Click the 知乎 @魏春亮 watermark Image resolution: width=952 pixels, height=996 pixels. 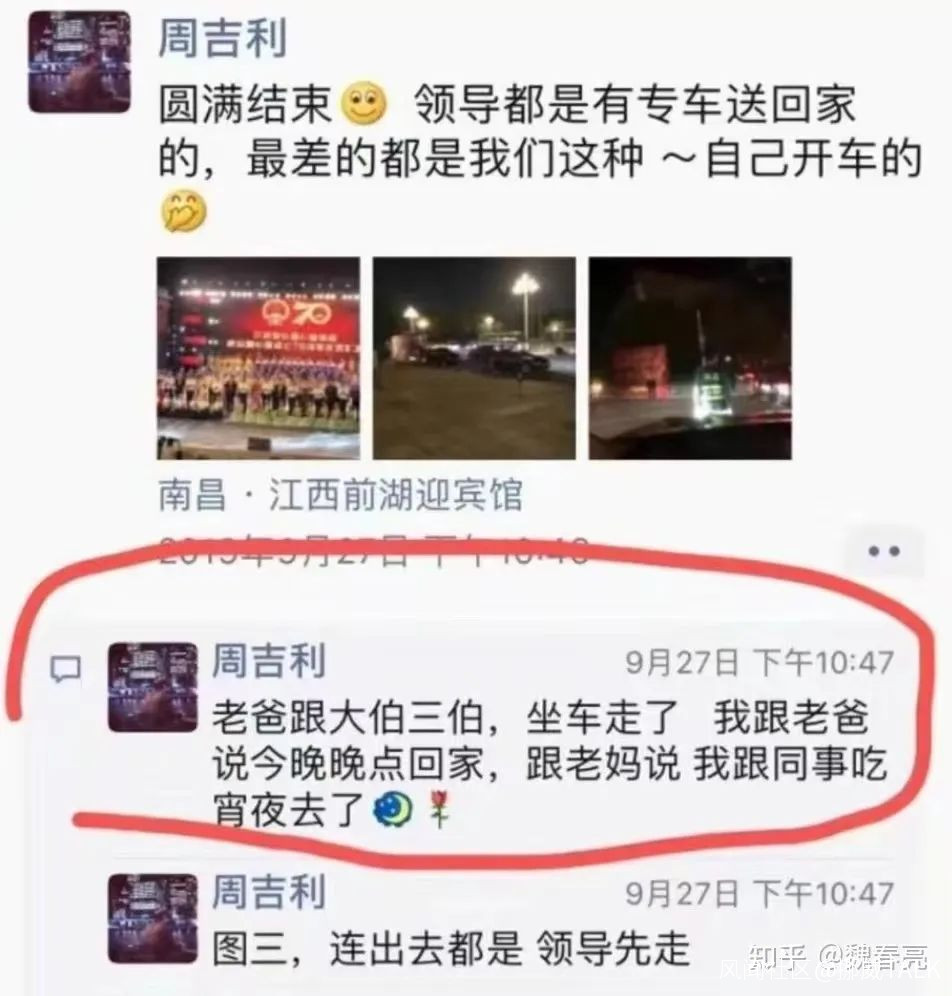(x=838, y=959)
